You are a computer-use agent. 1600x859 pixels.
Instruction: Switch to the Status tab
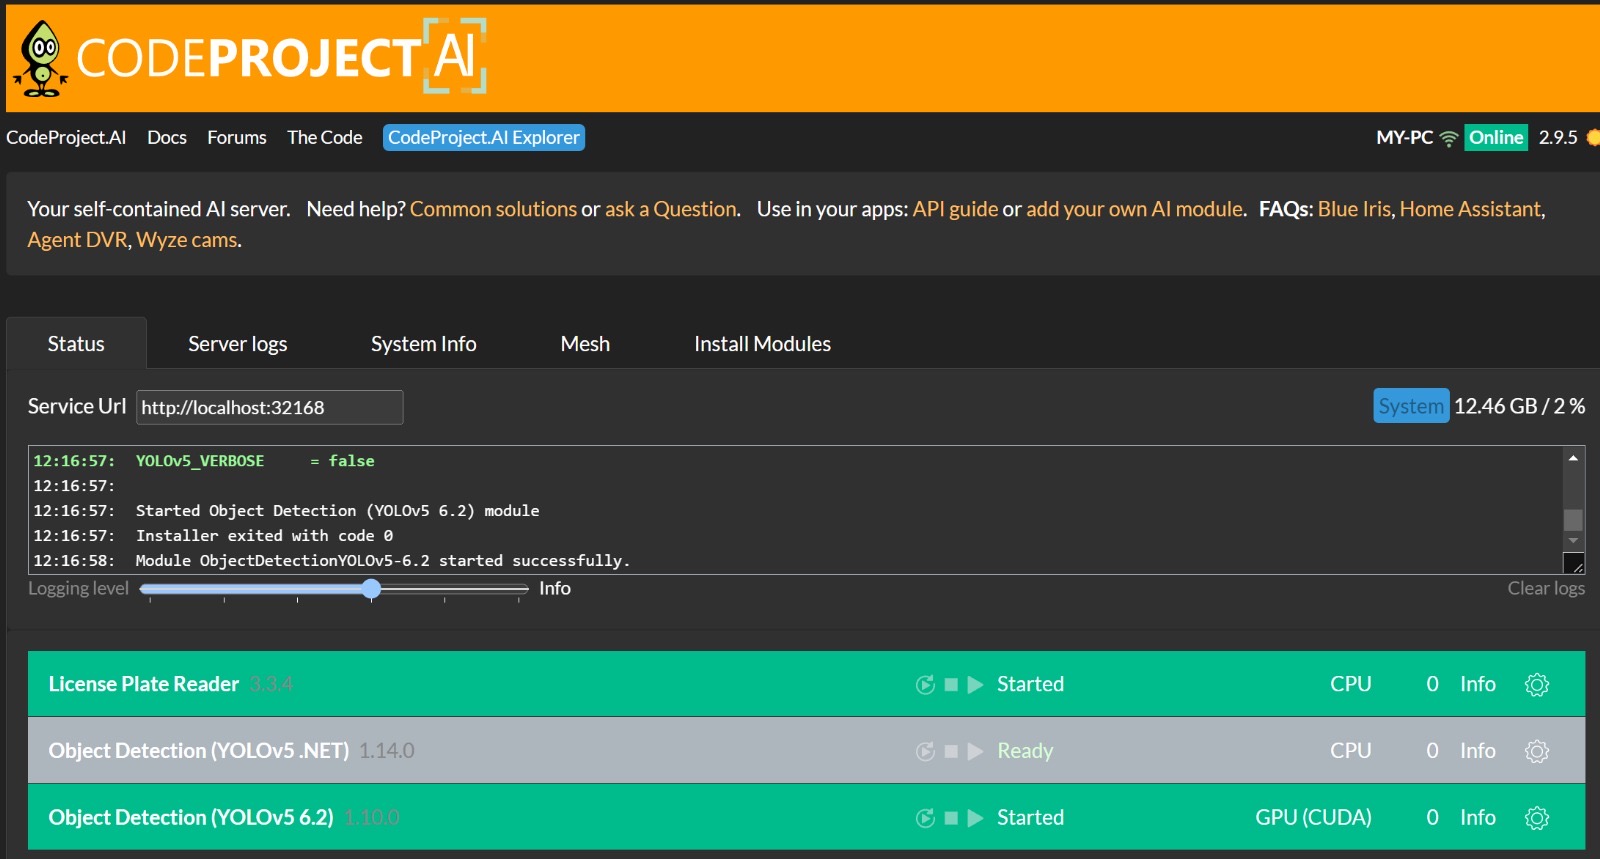click(x=76, y=344)
